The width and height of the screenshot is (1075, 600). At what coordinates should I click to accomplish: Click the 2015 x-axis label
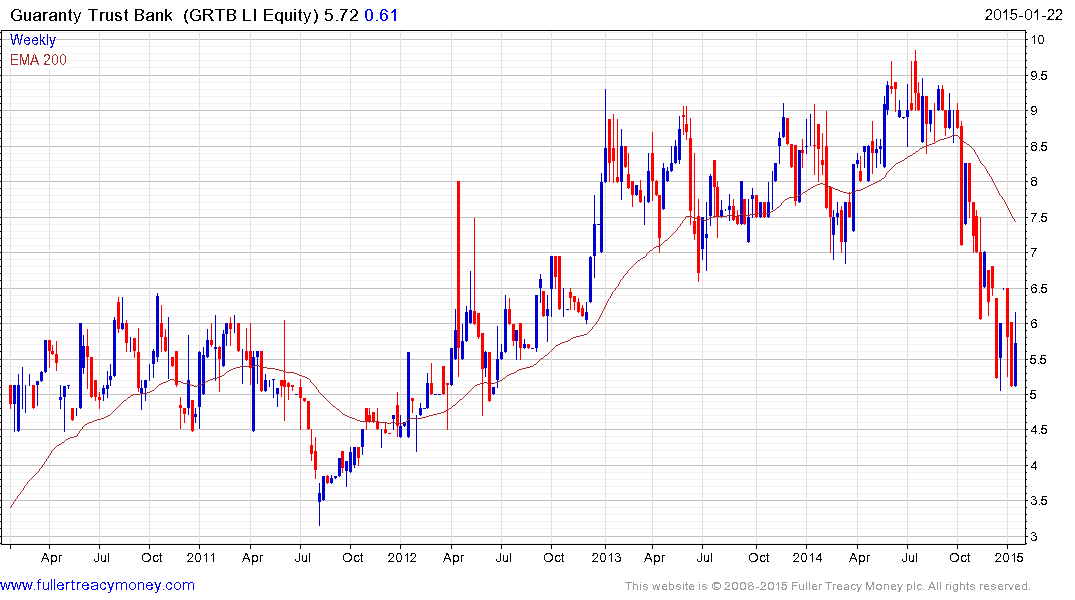point(1009,557)
